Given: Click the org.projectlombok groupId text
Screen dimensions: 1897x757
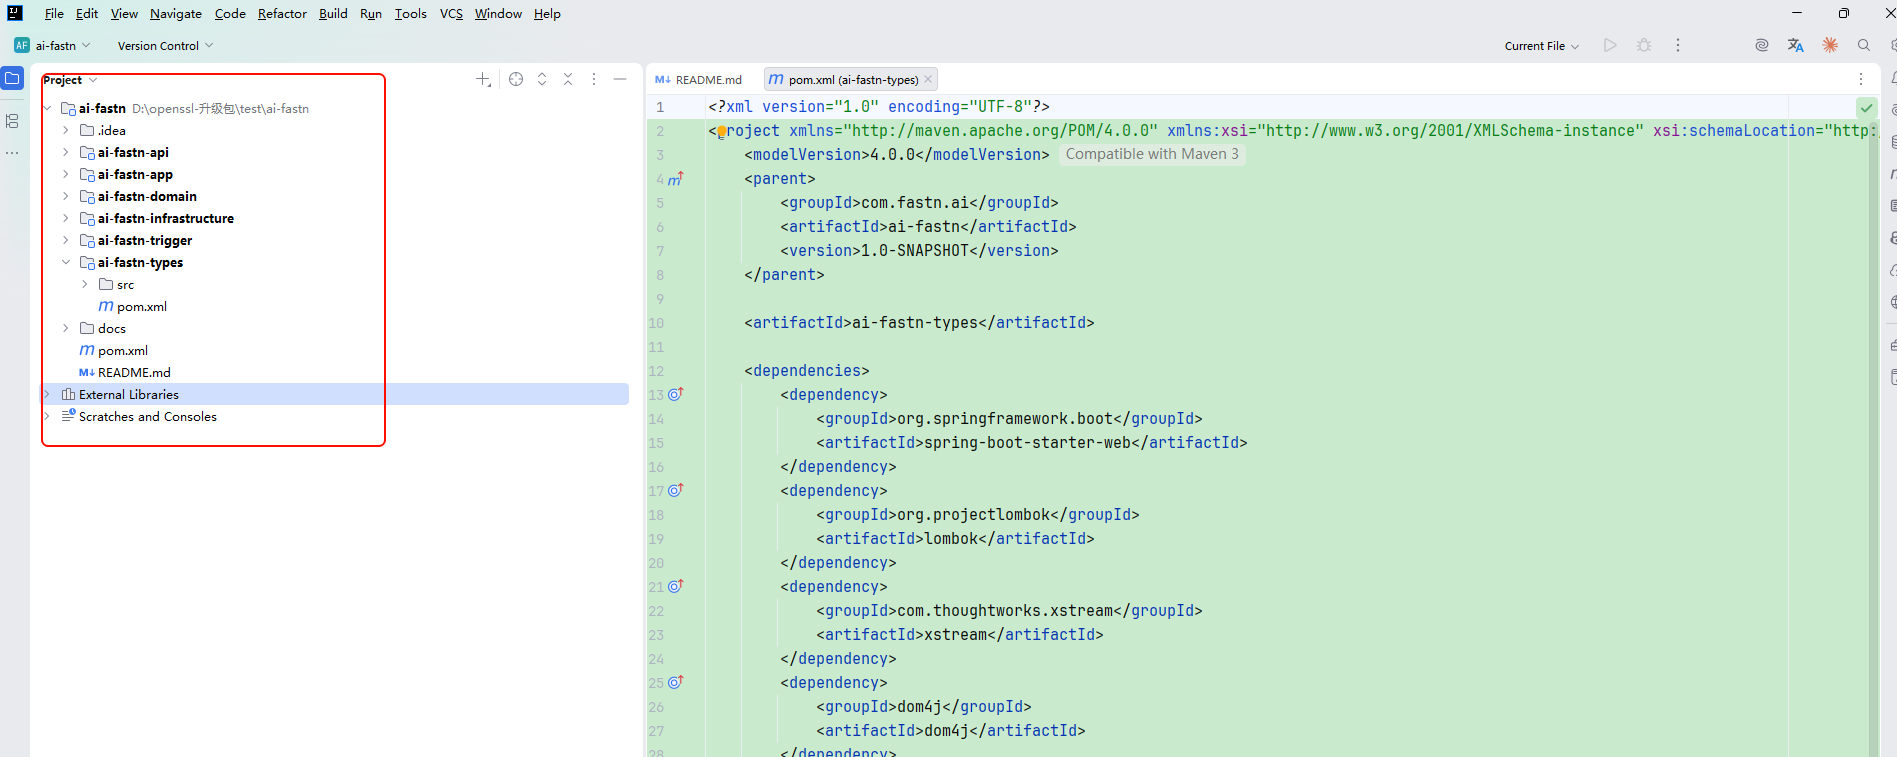Looking at the screenshot, I should 973,514.
